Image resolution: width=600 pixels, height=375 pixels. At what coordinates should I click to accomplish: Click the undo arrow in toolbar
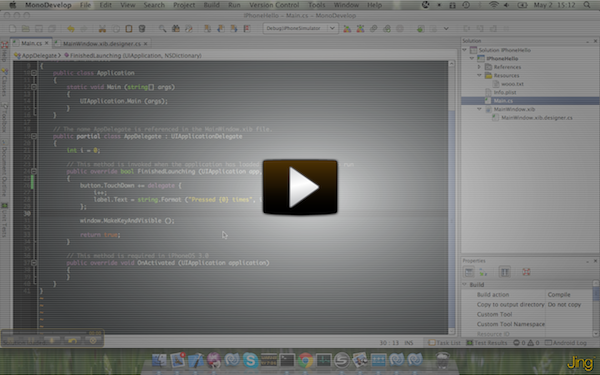click(71, 29)
